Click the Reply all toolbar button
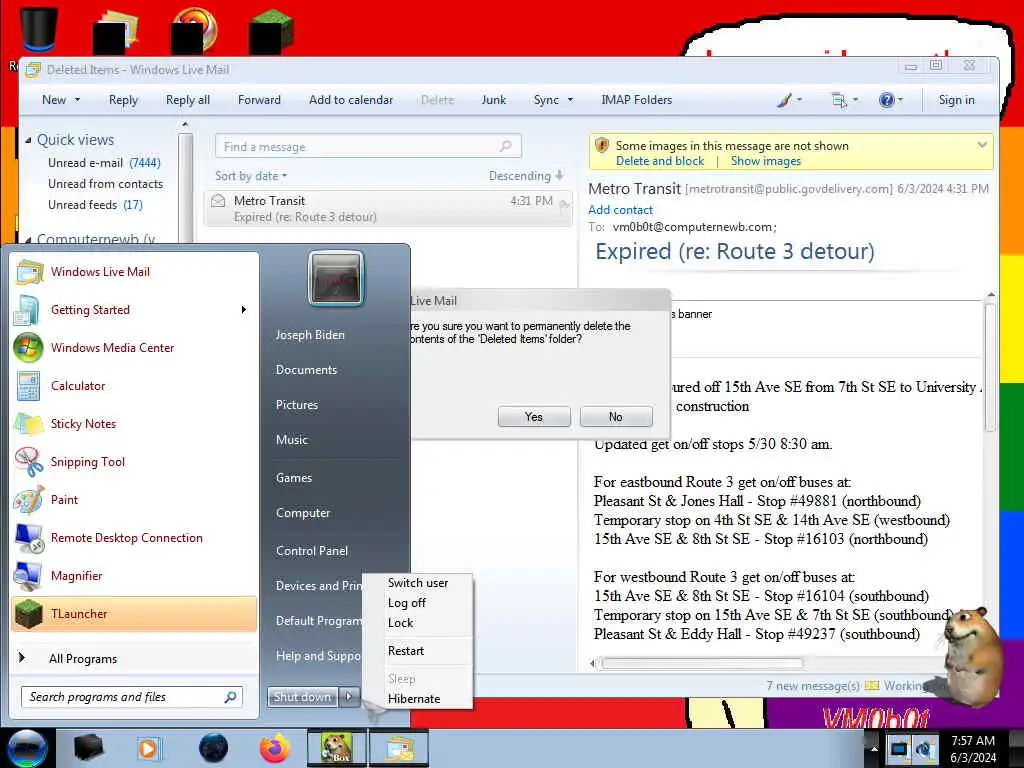This screenshot has height=768, width=1024. tap(187, 100)
